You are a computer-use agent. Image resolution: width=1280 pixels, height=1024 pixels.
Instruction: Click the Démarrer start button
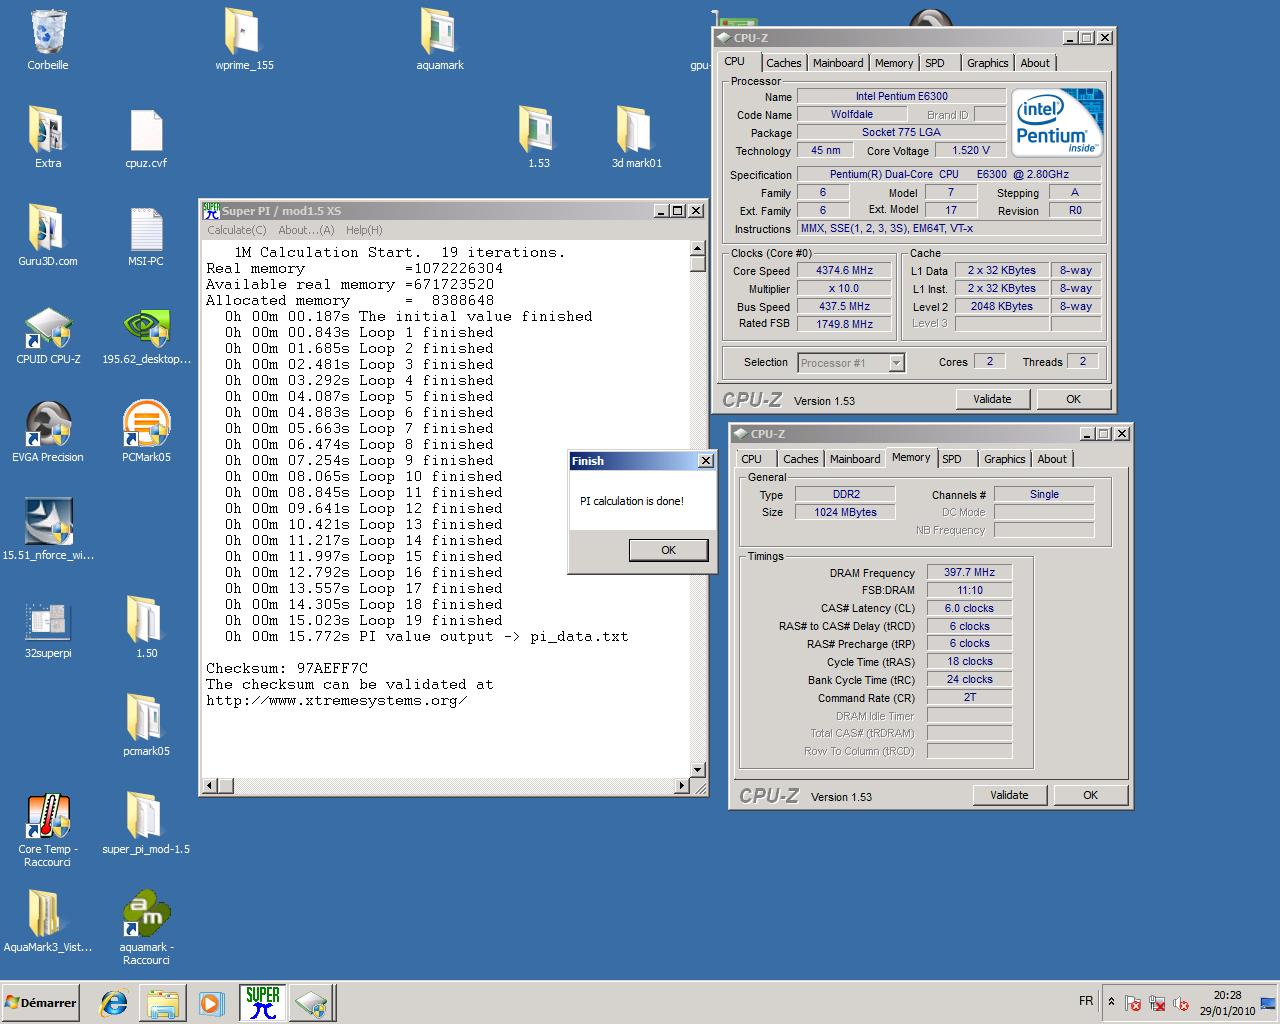(x=41, y=1002)
